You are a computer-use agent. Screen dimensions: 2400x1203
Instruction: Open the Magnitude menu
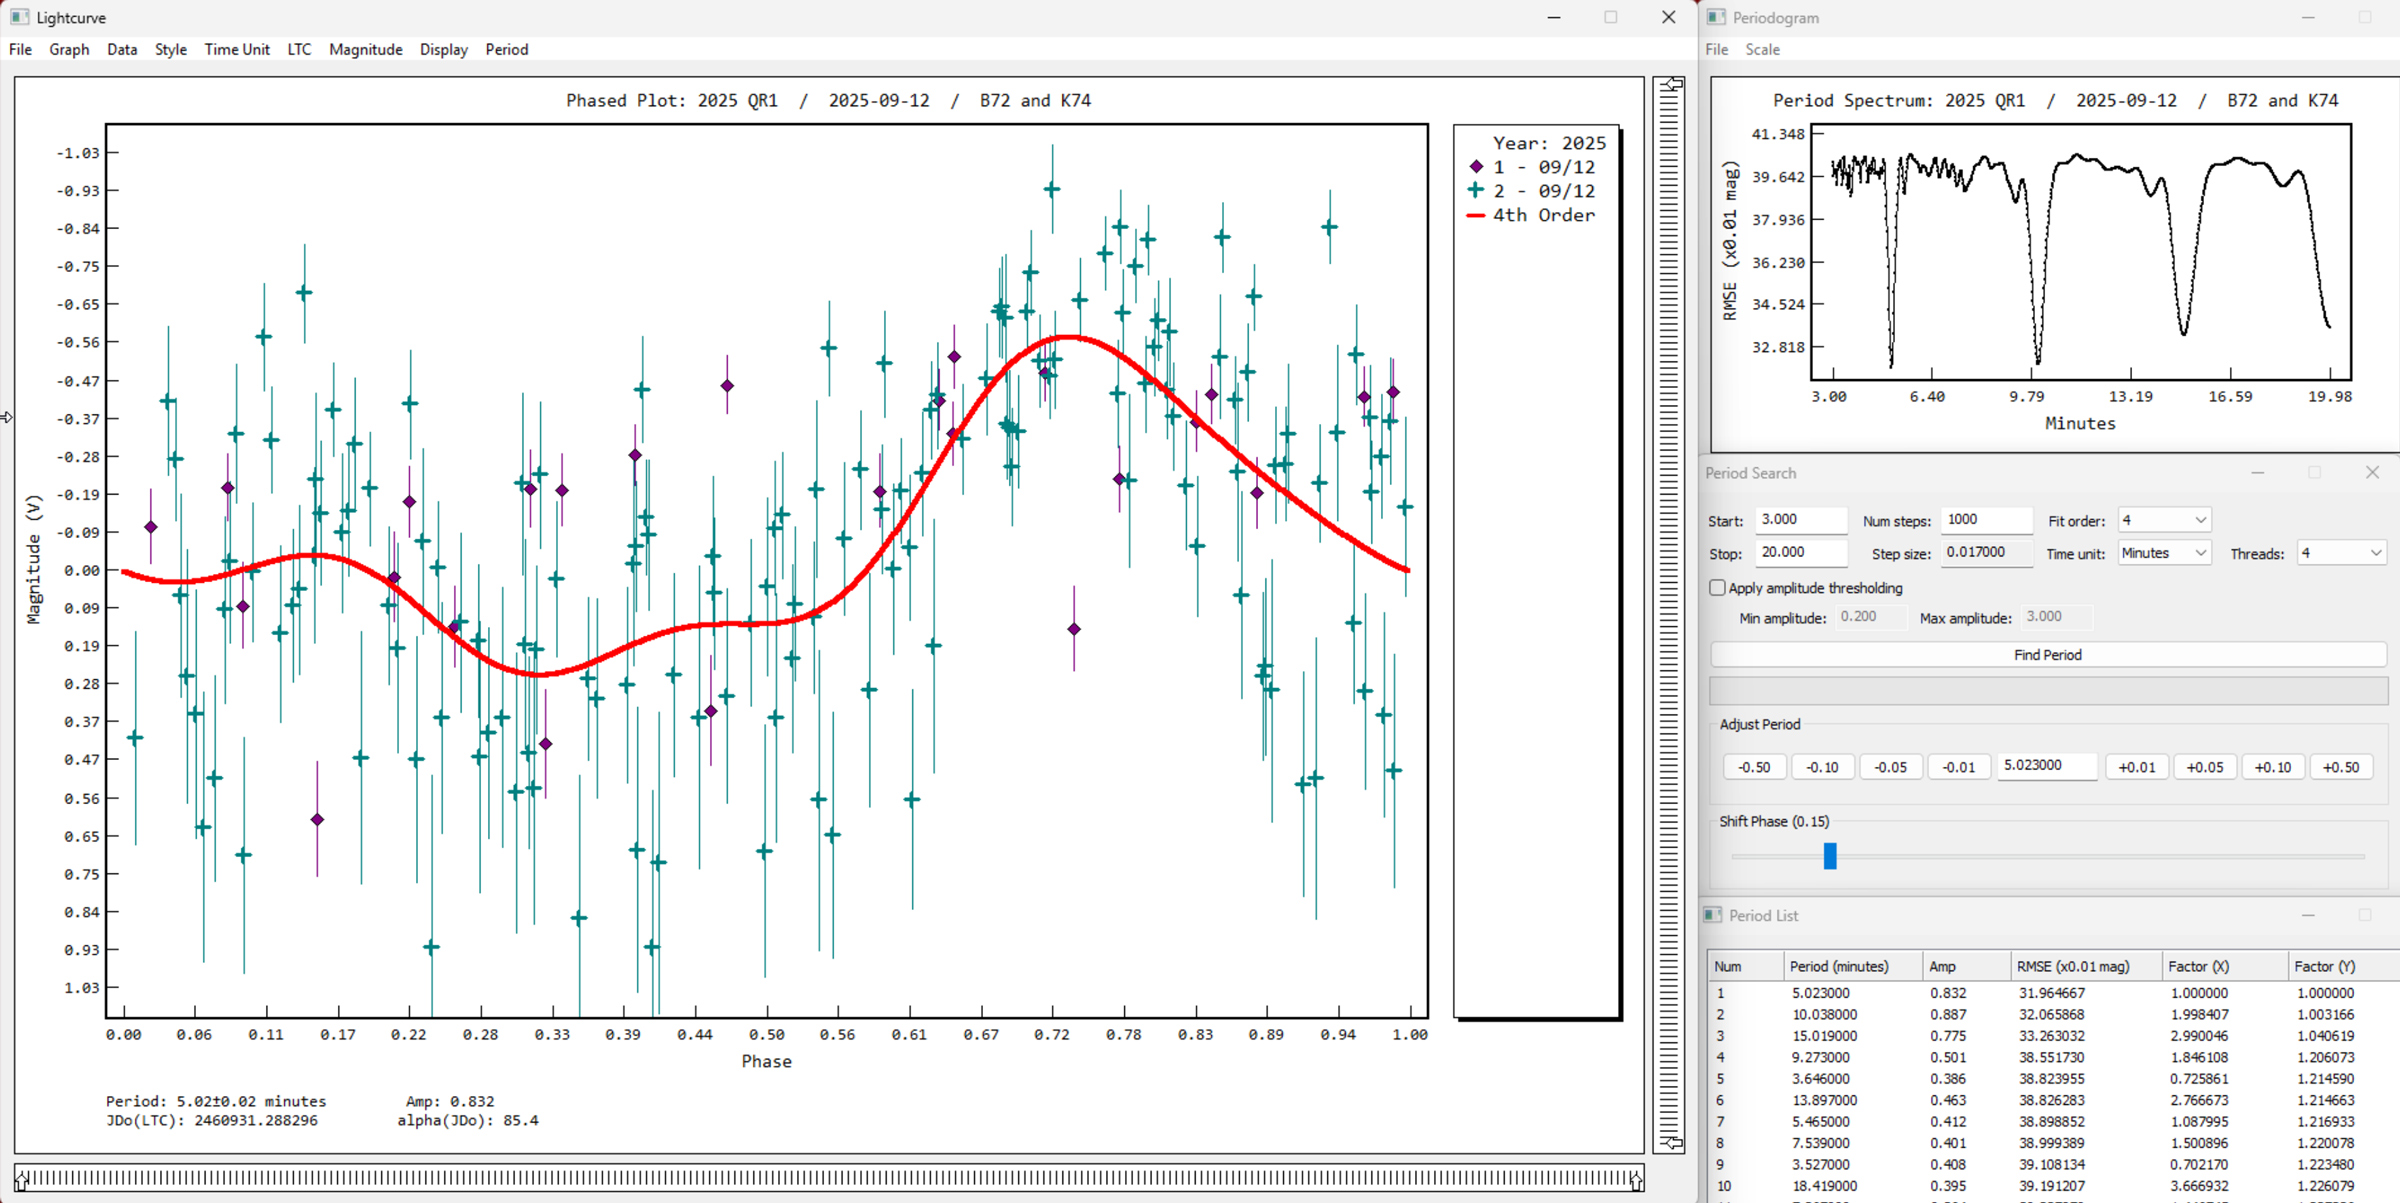(366, 49)
